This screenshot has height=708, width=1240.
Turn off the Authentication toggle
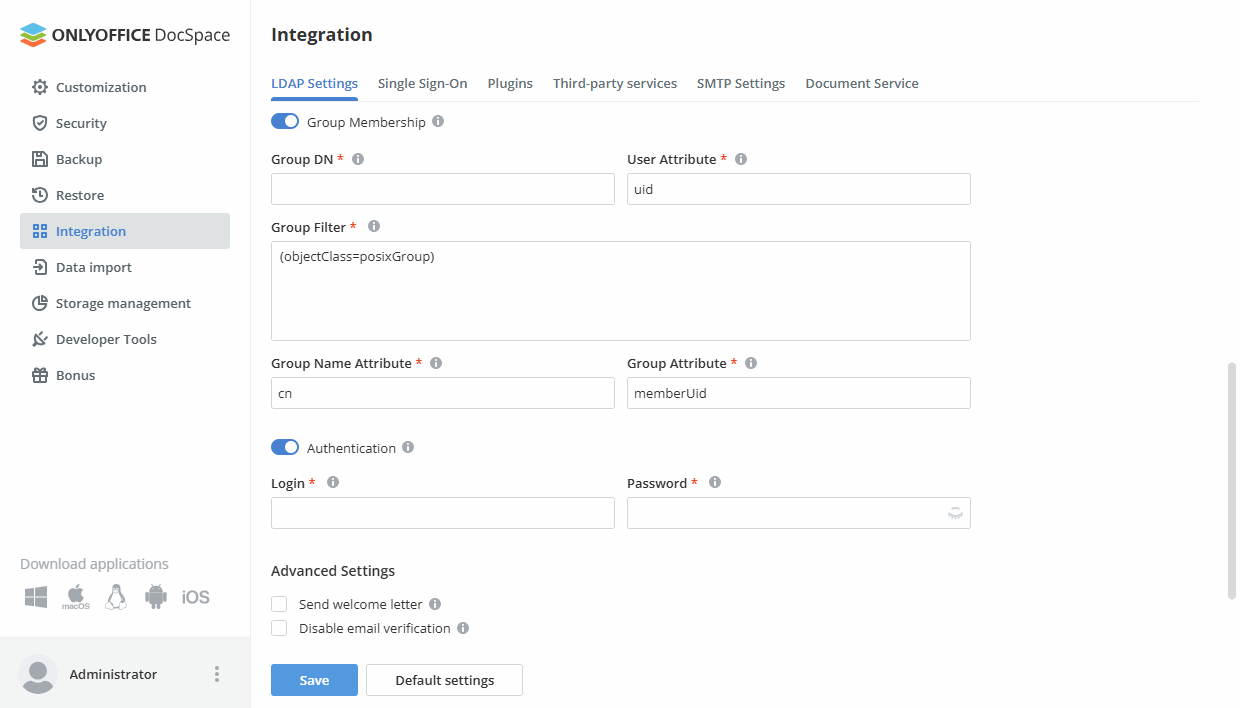point(284,447)
